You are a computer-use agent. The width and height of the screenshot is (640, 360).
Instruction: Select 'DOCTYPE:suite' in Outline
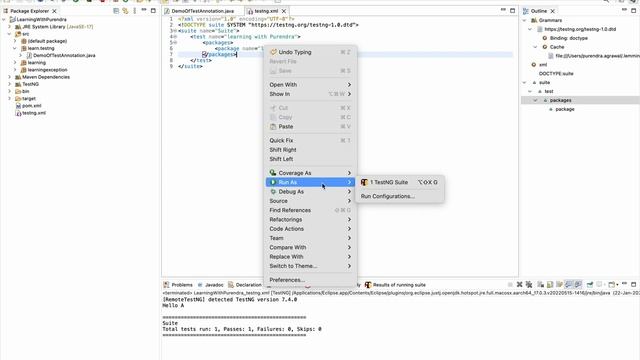[x=556, y=74]
